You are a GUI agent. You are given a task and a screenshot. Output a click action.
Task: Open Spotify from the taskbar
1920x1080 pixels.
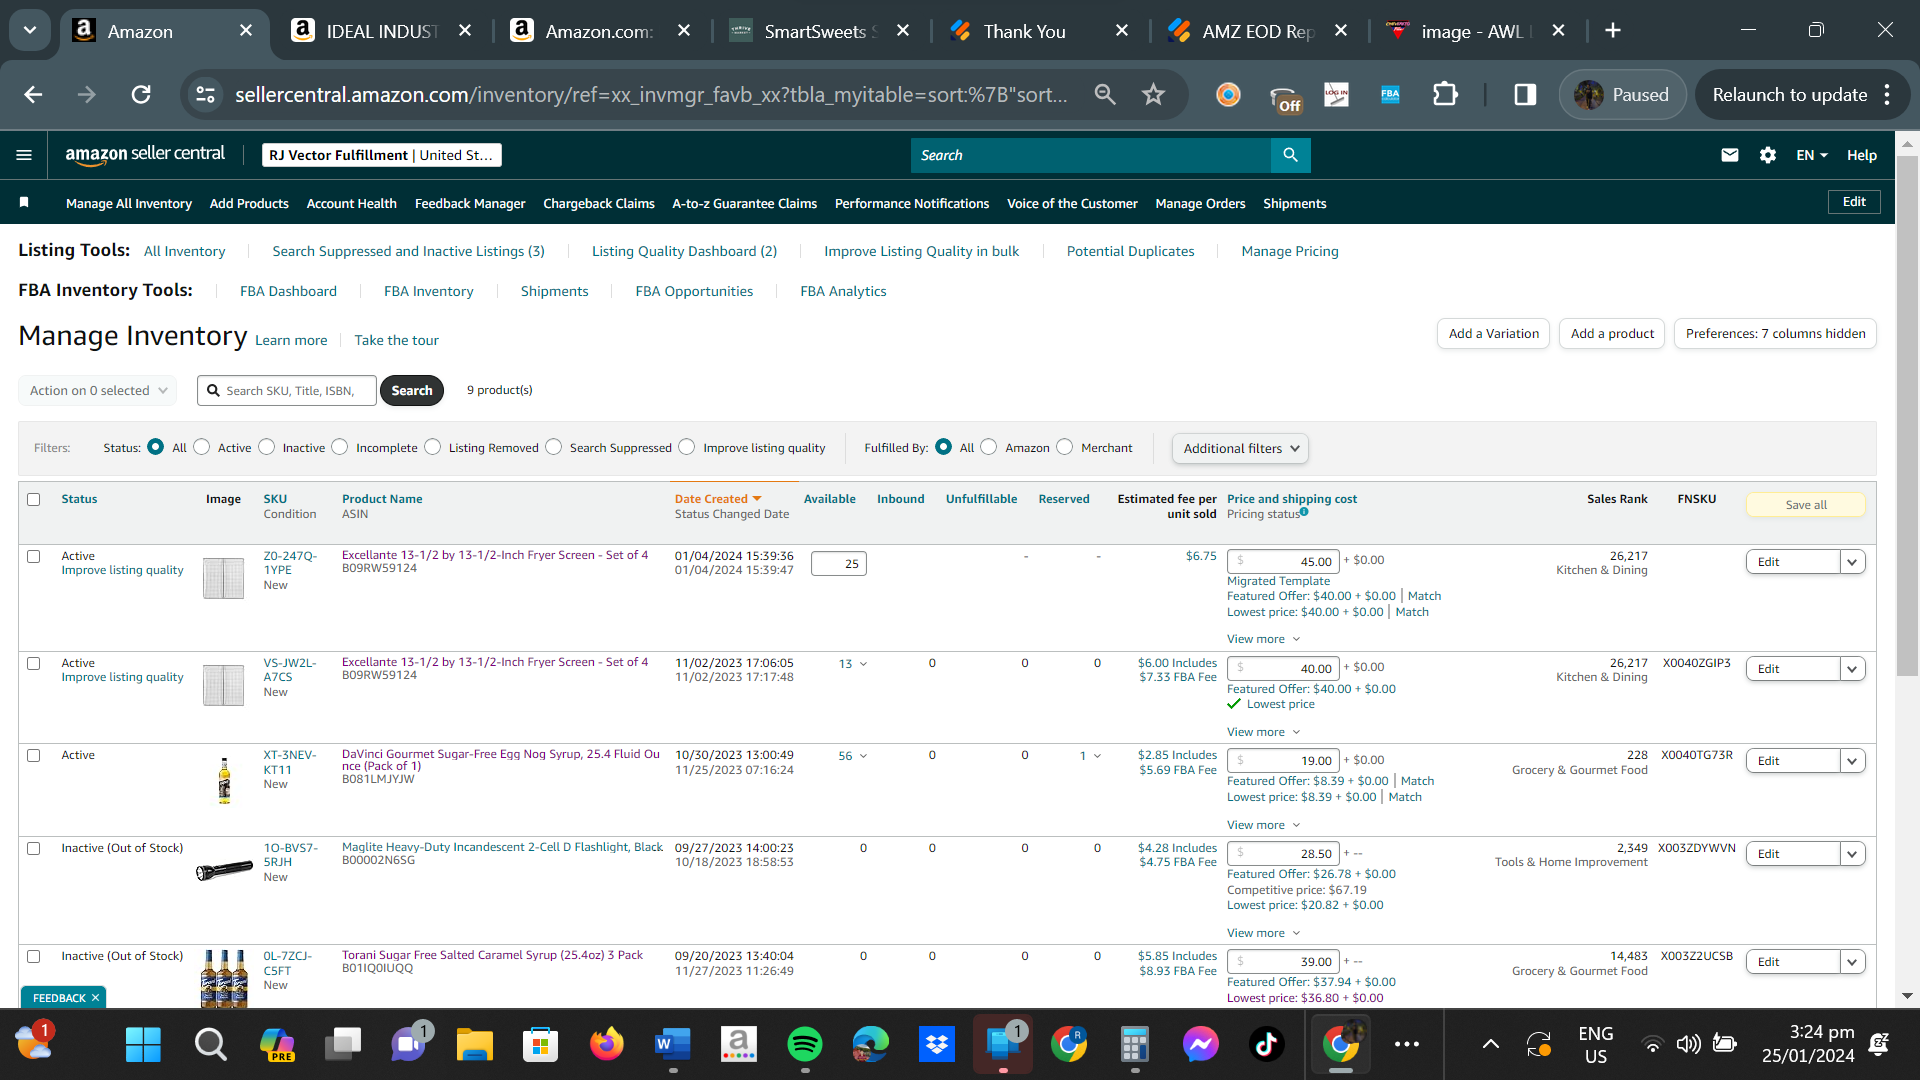(805, 1045)
